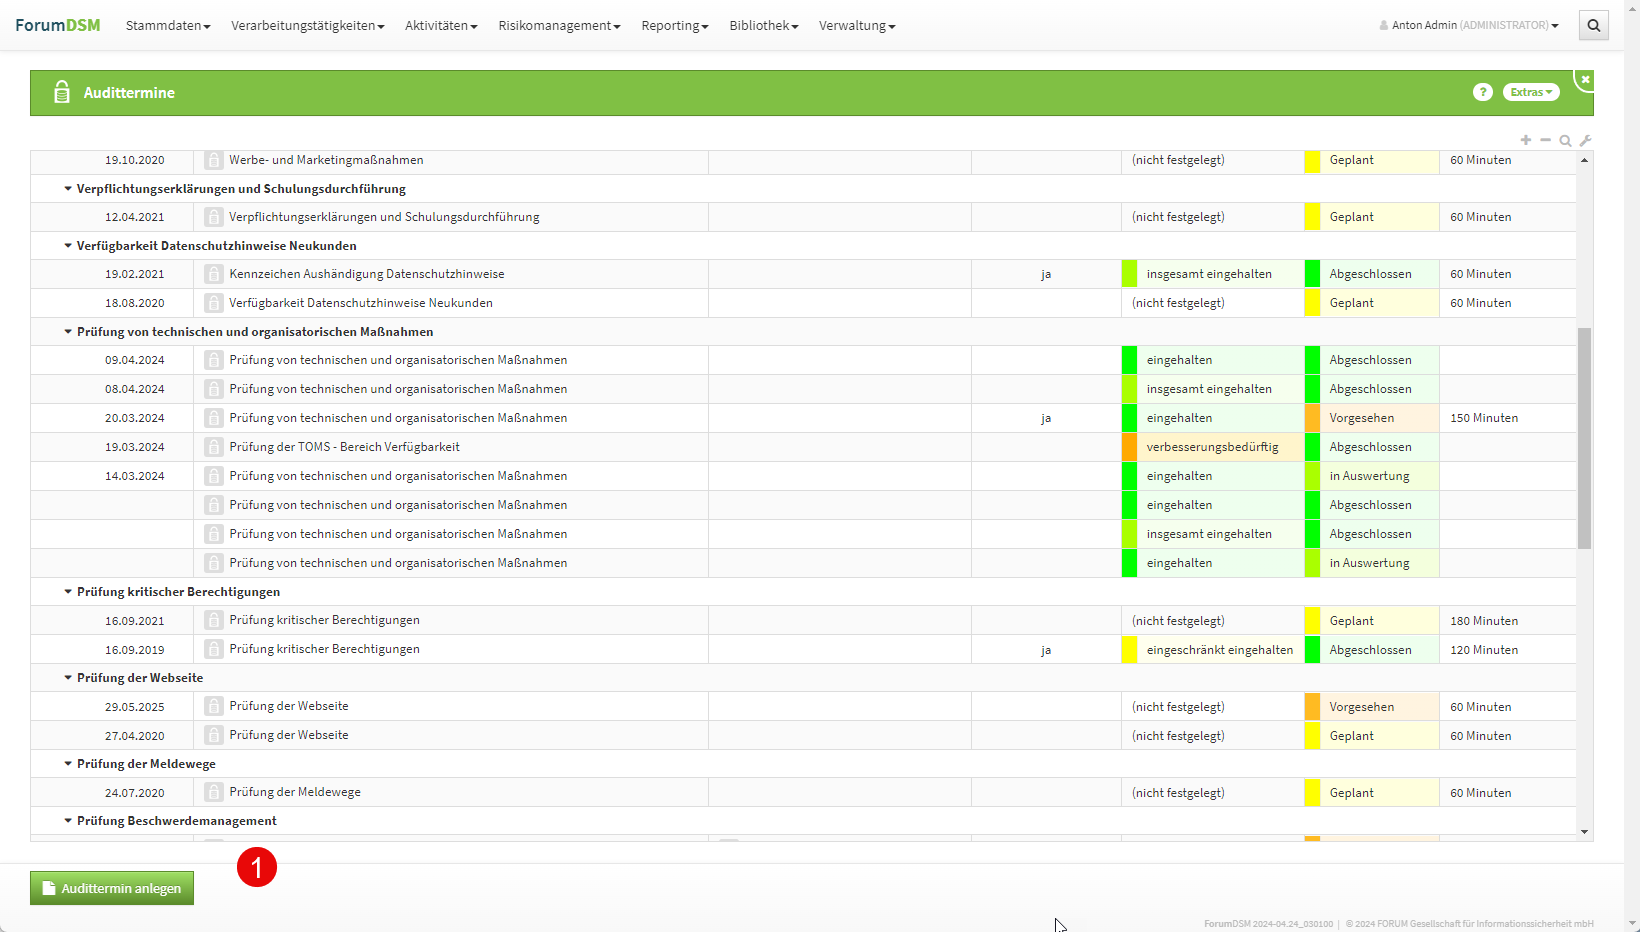1640x932 pixels.
Task: Open the Extras dropdown
Action: [x=1530, y=92]
